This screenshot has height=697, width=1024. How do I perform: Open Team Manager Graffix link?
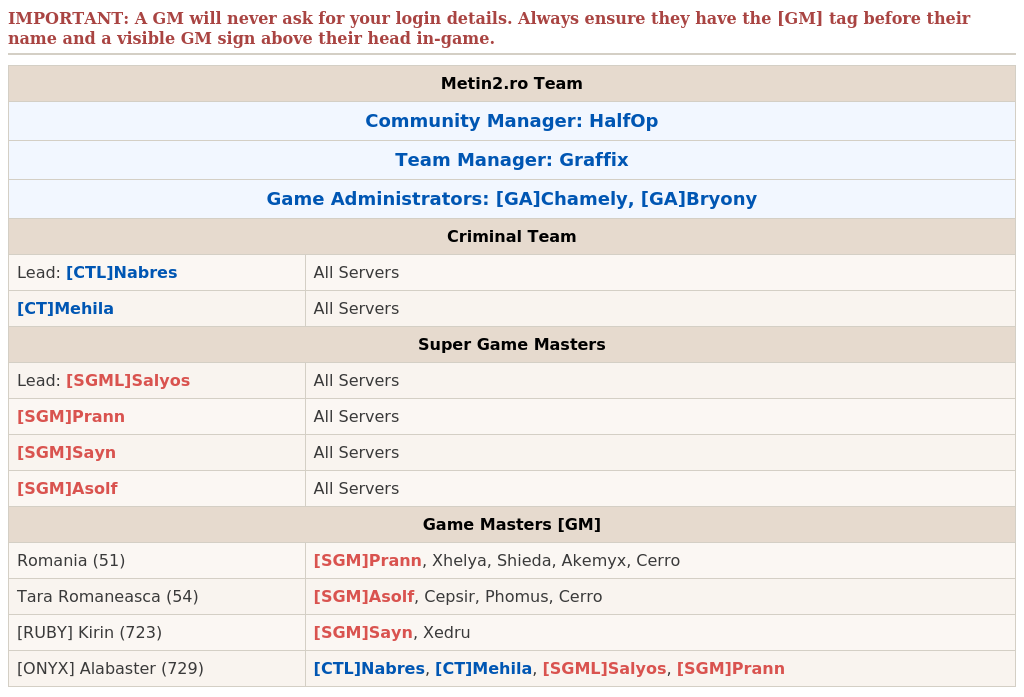click(511, 160)
